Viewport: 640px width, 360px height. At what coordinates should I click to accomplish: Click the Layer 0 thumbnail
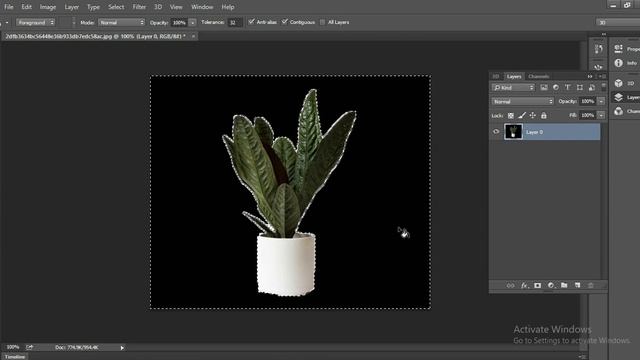pos(513,132)
